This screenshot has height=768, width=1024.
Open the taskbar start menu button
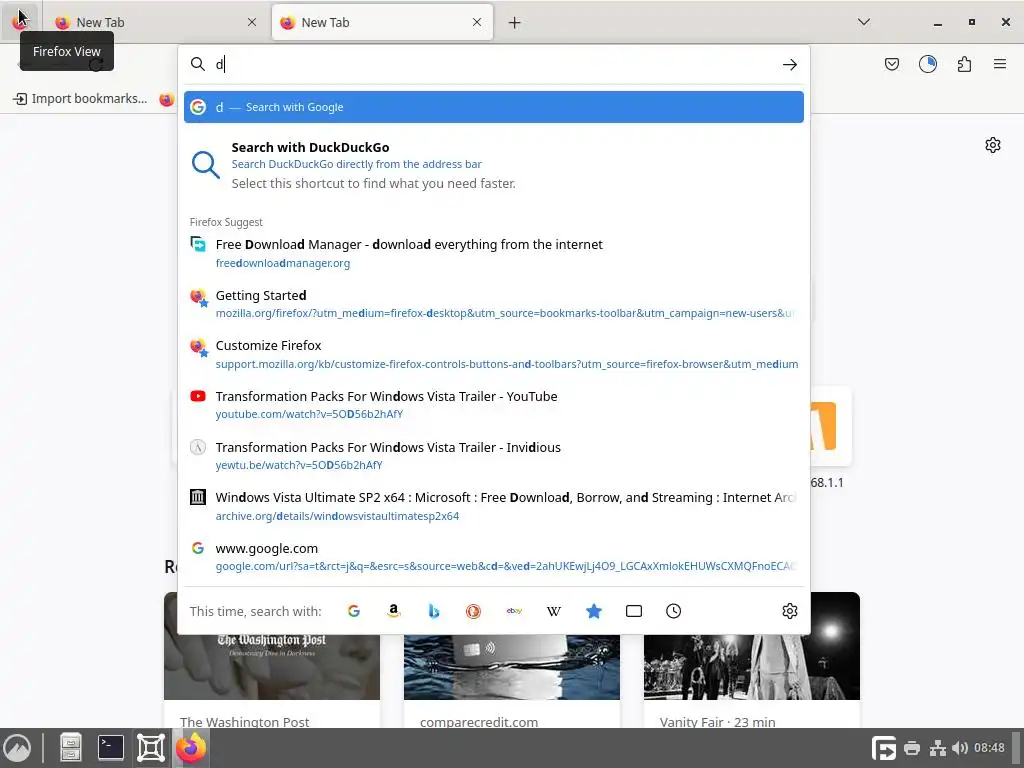(x=17, y=748)
